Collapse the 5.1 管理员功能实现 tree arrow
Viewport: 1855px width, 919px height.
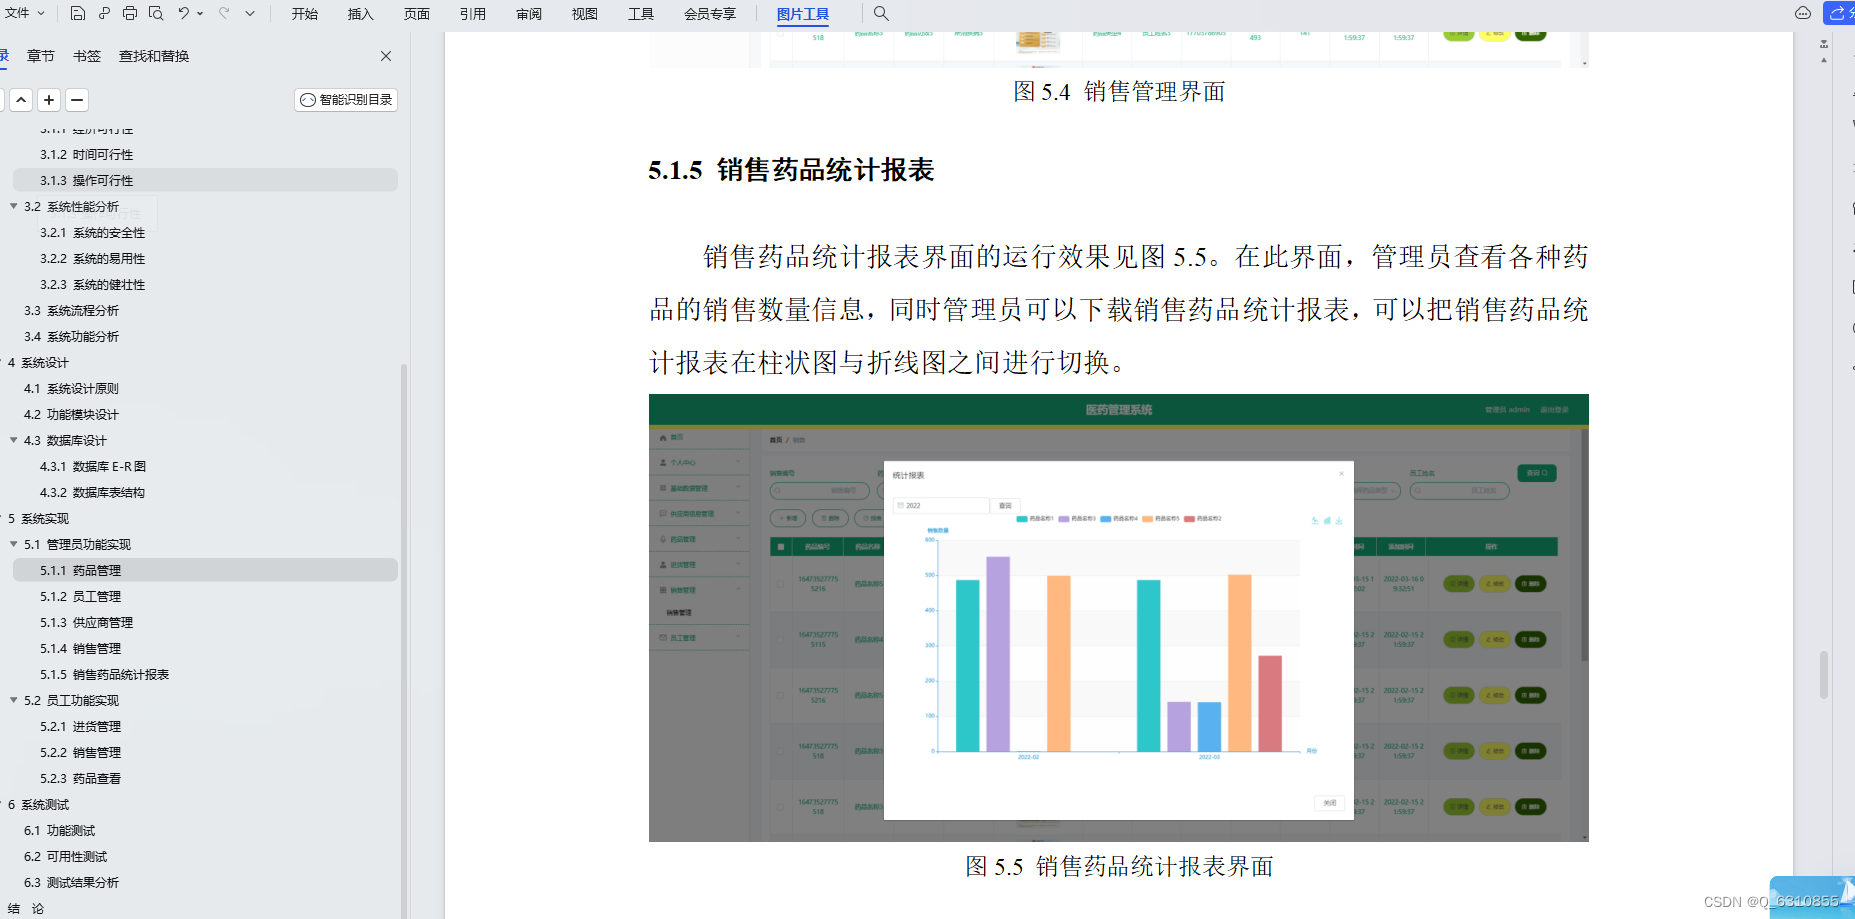(14, 544)
